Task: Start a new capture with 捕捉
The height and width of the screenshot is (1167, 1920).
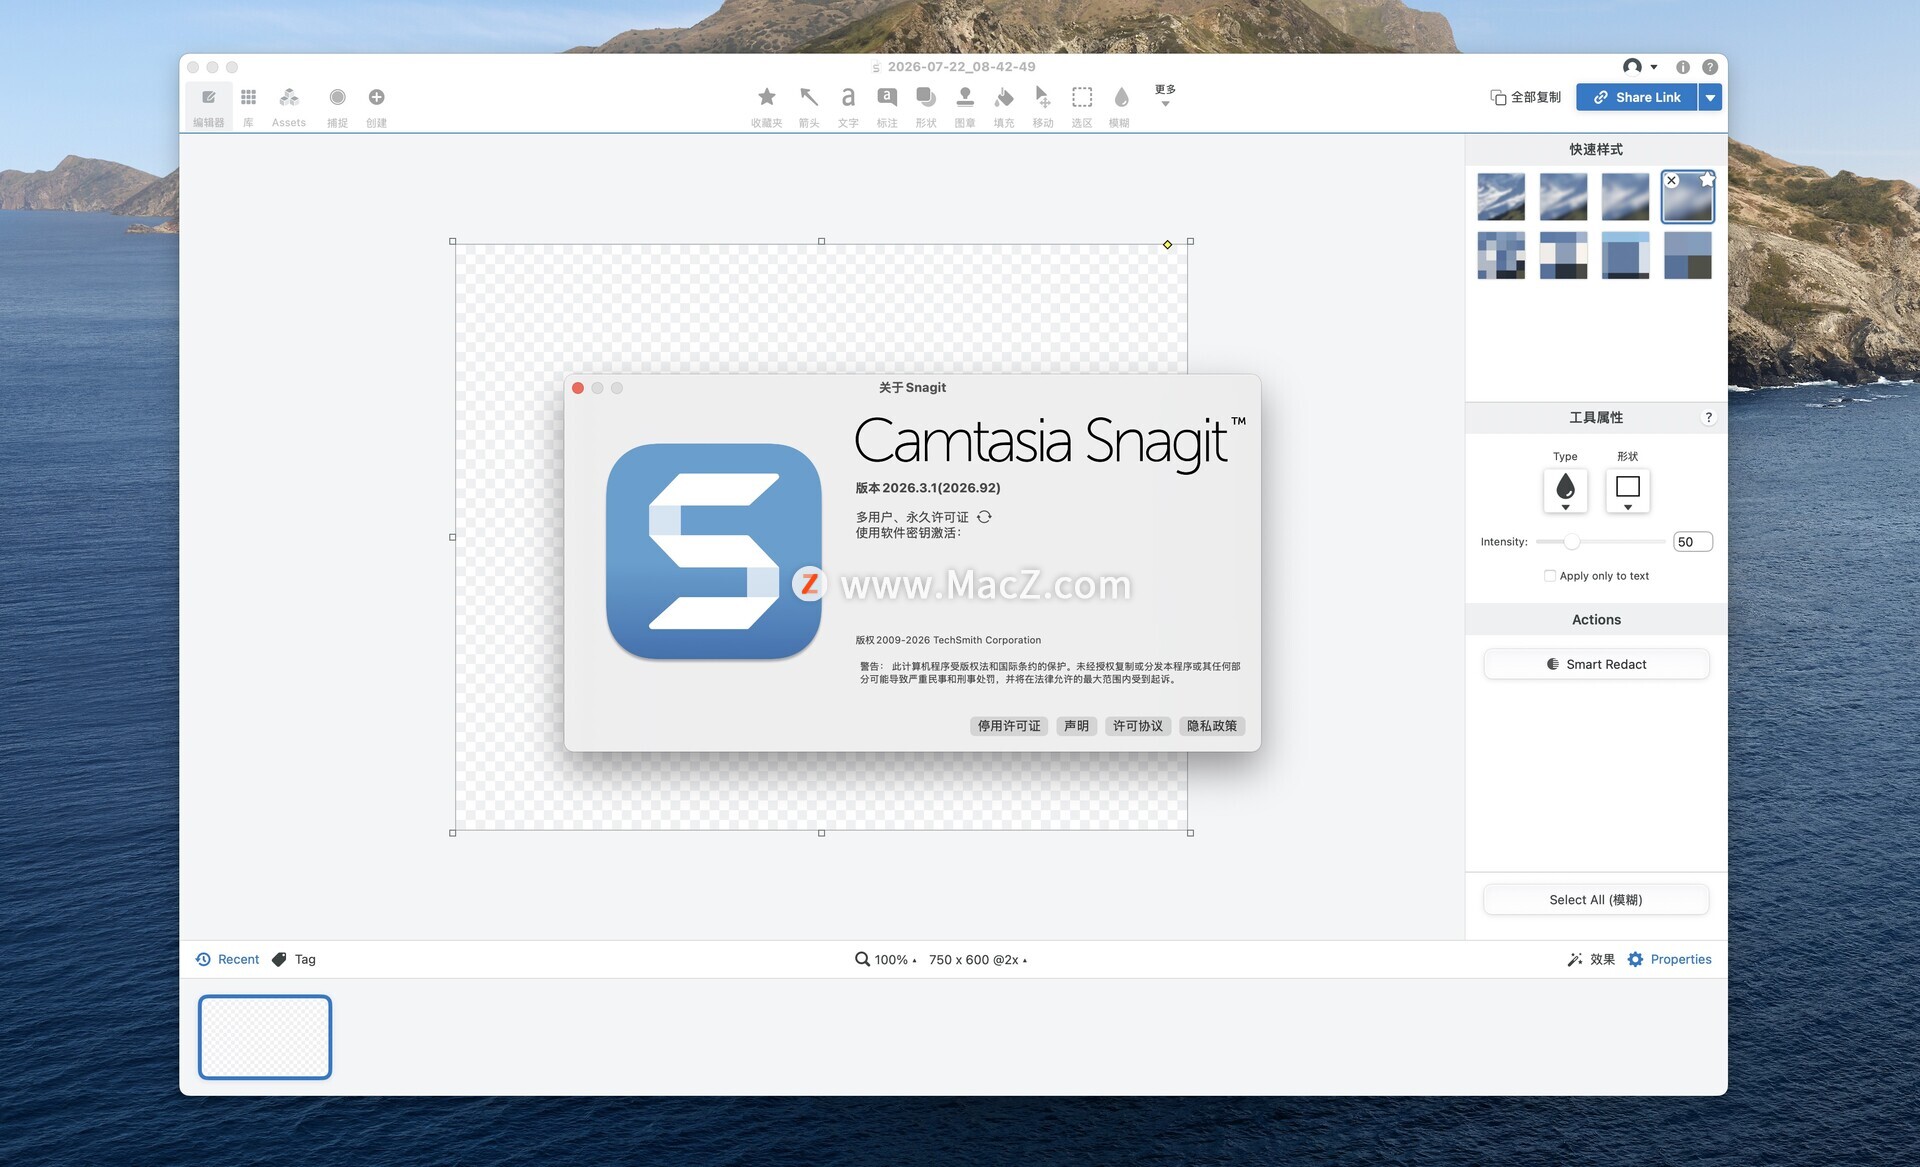Action: click(x=337, y=106)
